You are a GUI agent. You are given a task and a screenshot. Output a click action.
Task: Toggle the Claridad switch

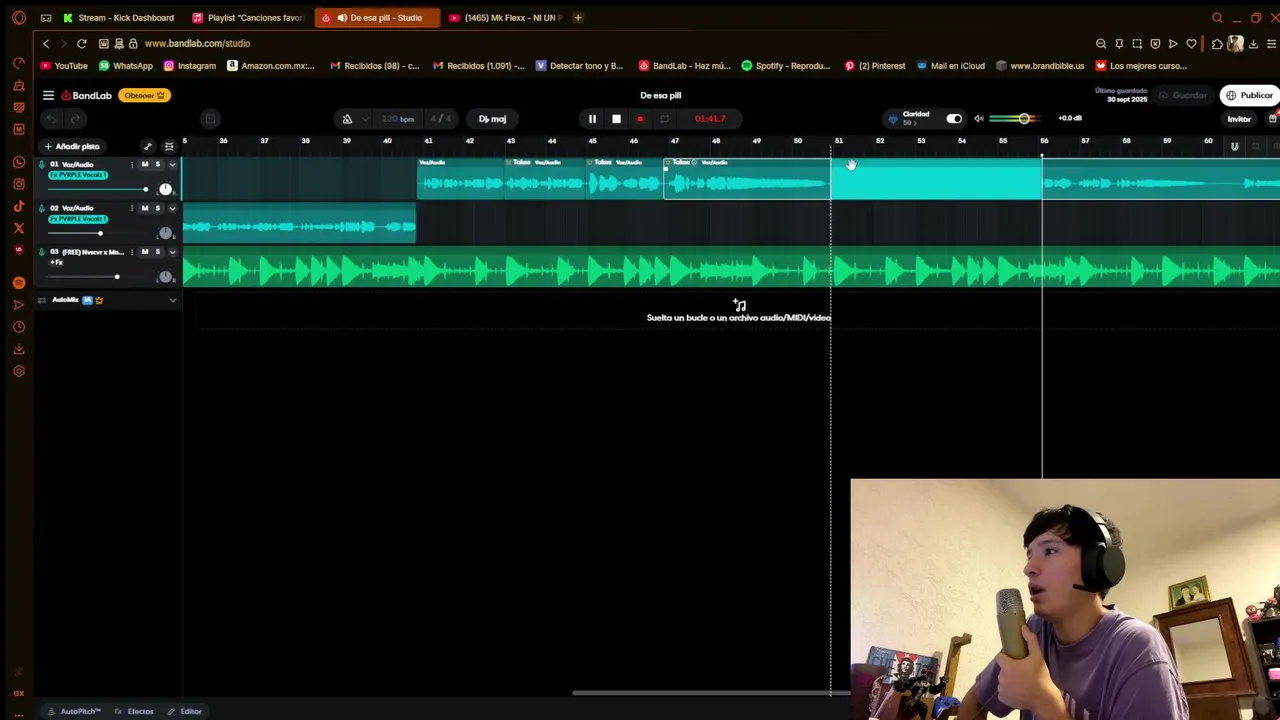tap(954, 119)
